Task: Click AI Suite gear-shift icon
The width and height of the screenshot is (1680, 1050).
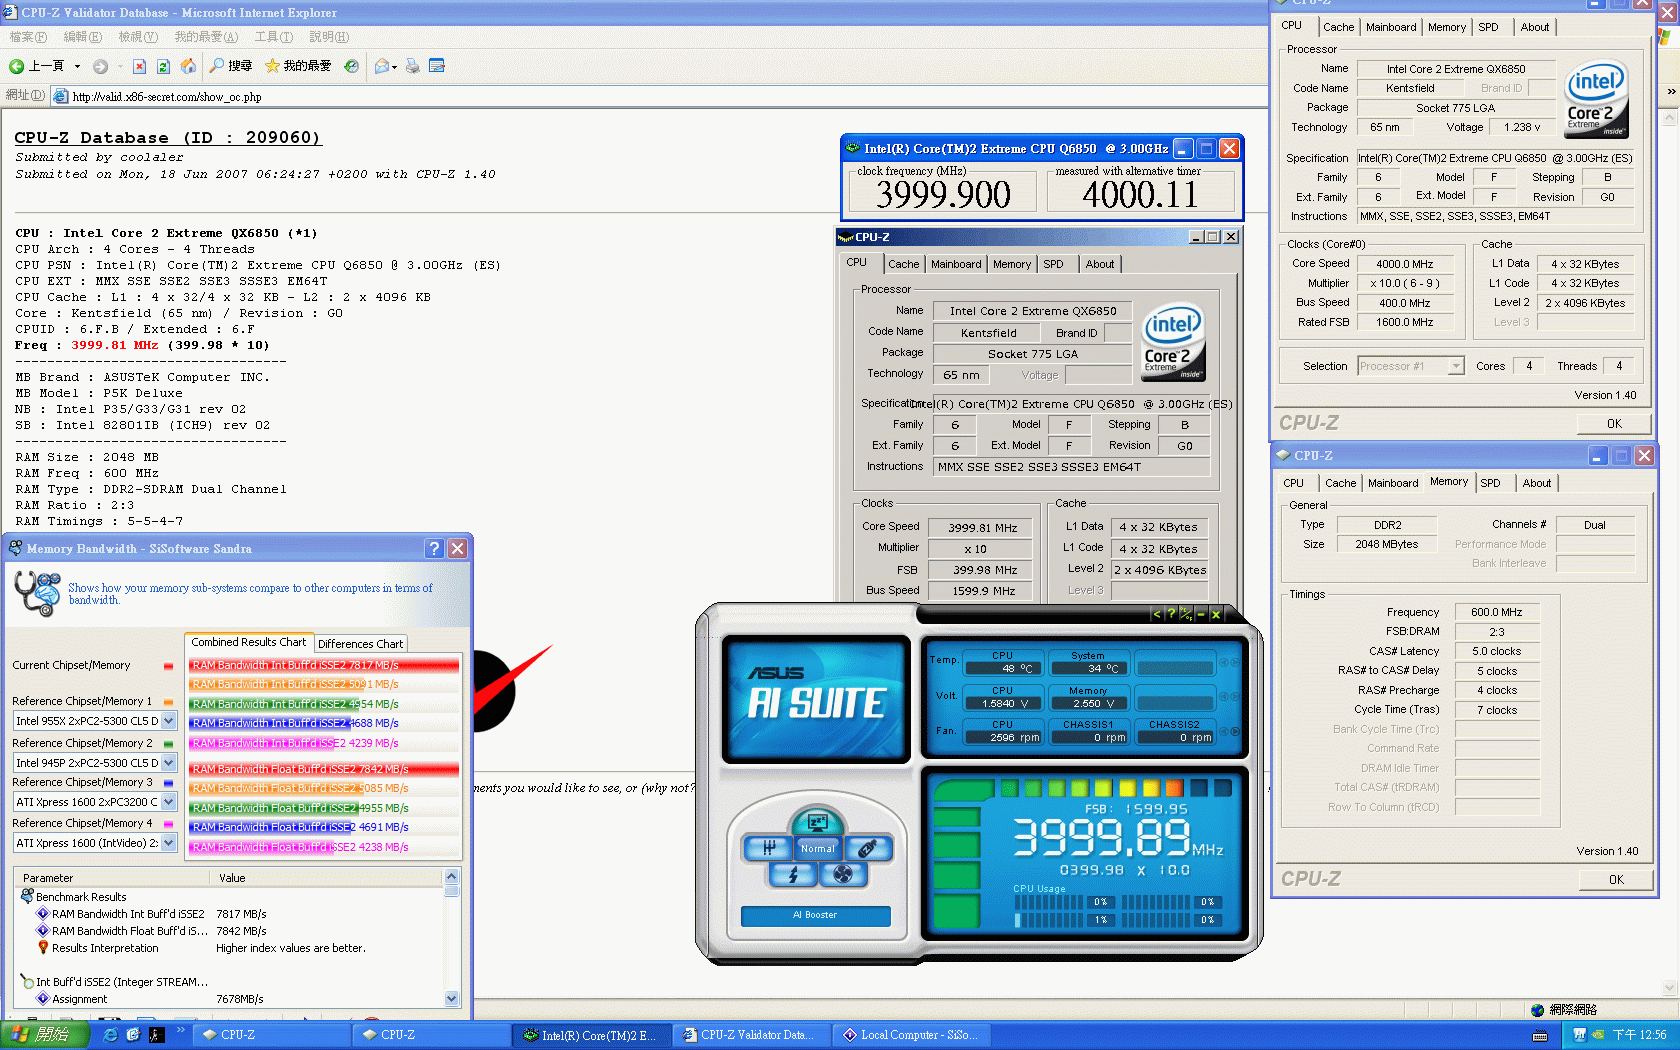Action: point(769,848)
